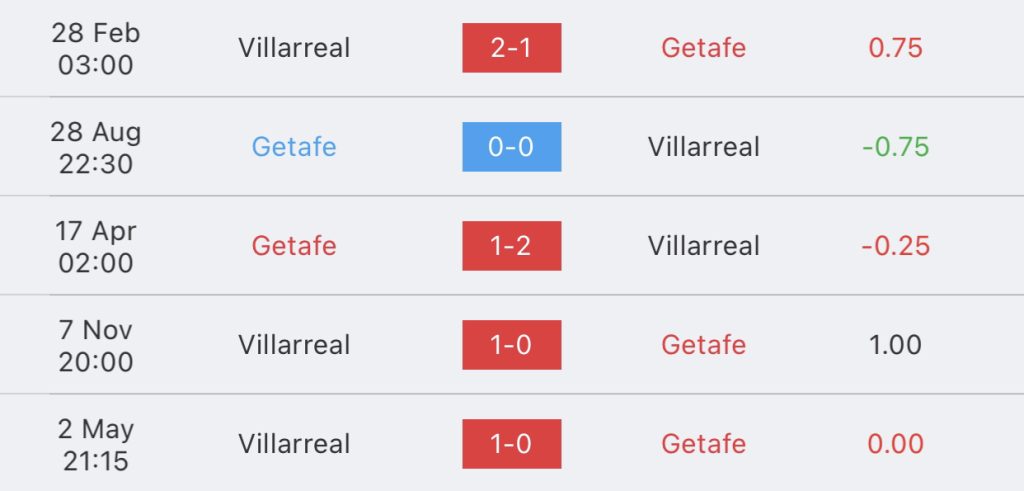
Task: Click the green -0.75 handicap value
Action: (x=895, y=147)
